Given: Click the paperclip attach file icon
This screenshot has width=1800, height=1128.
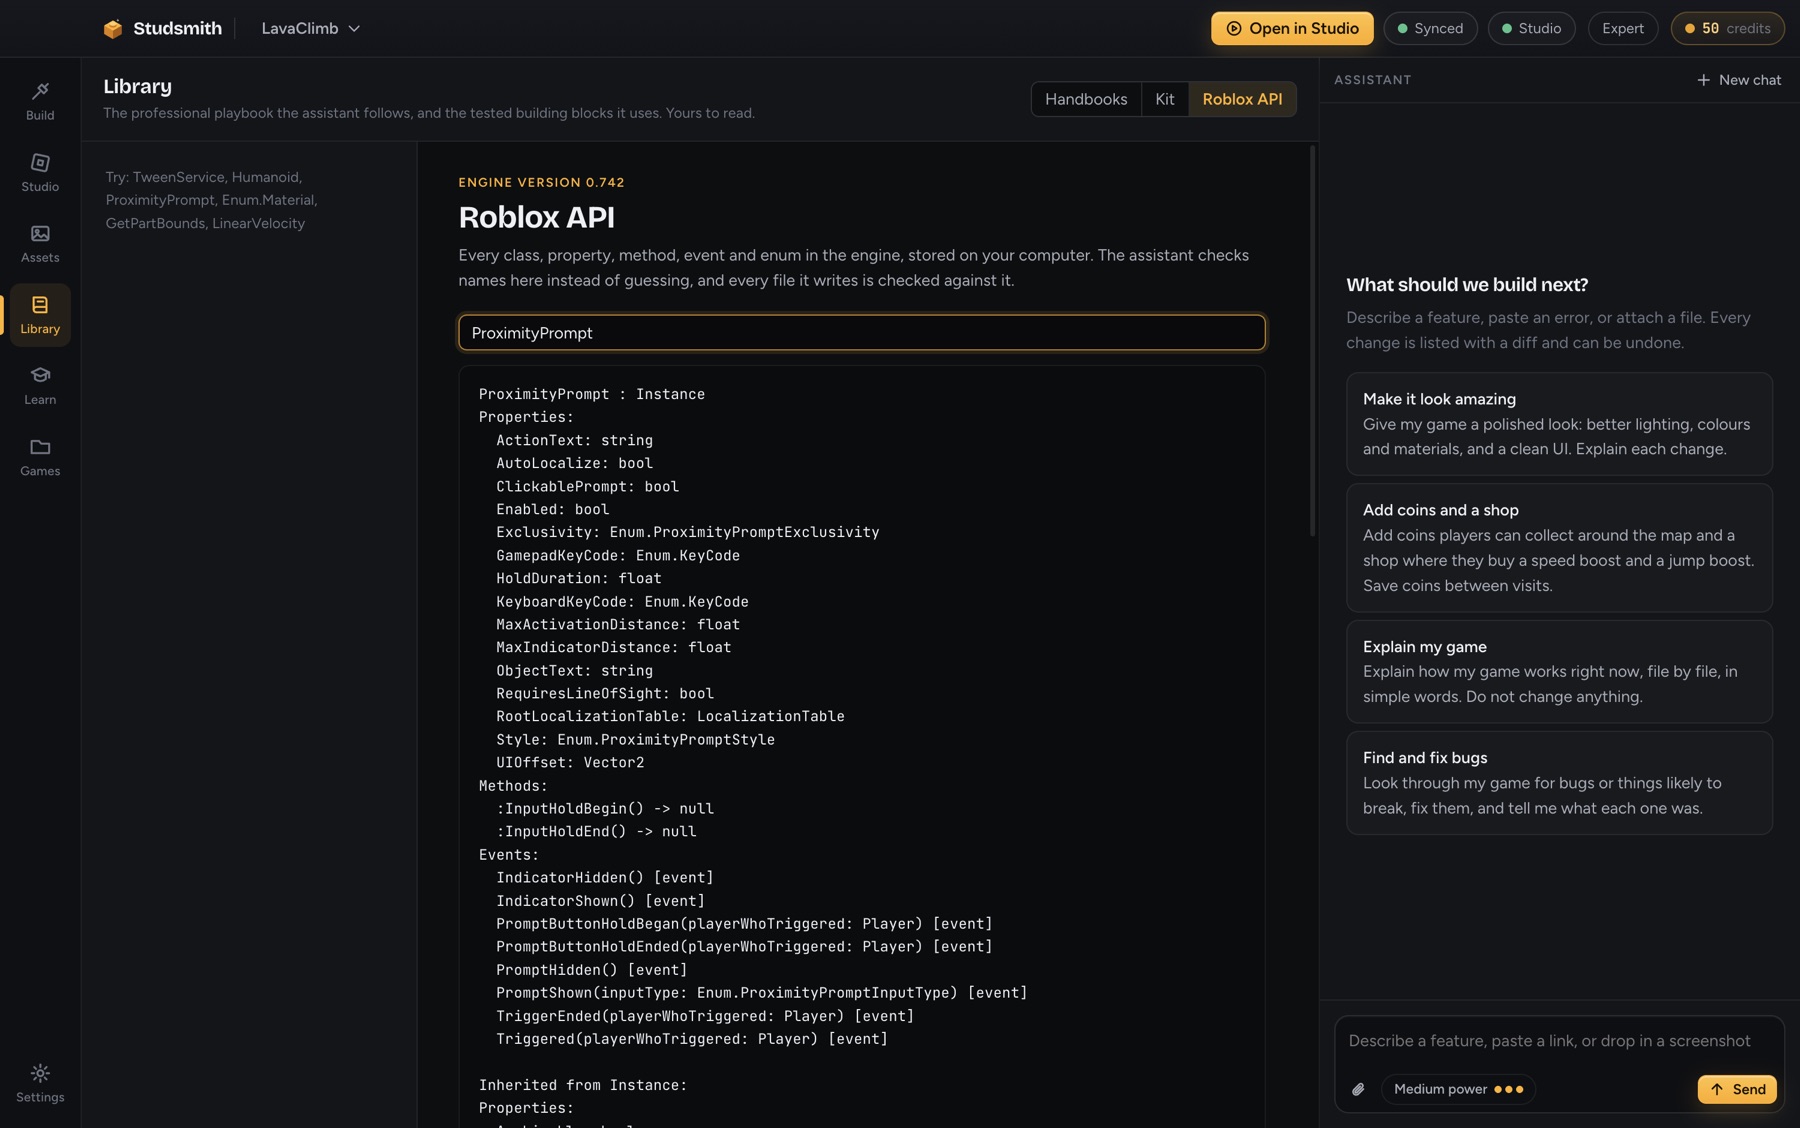Looking at the screenshot, I should coord(1358,1089).
